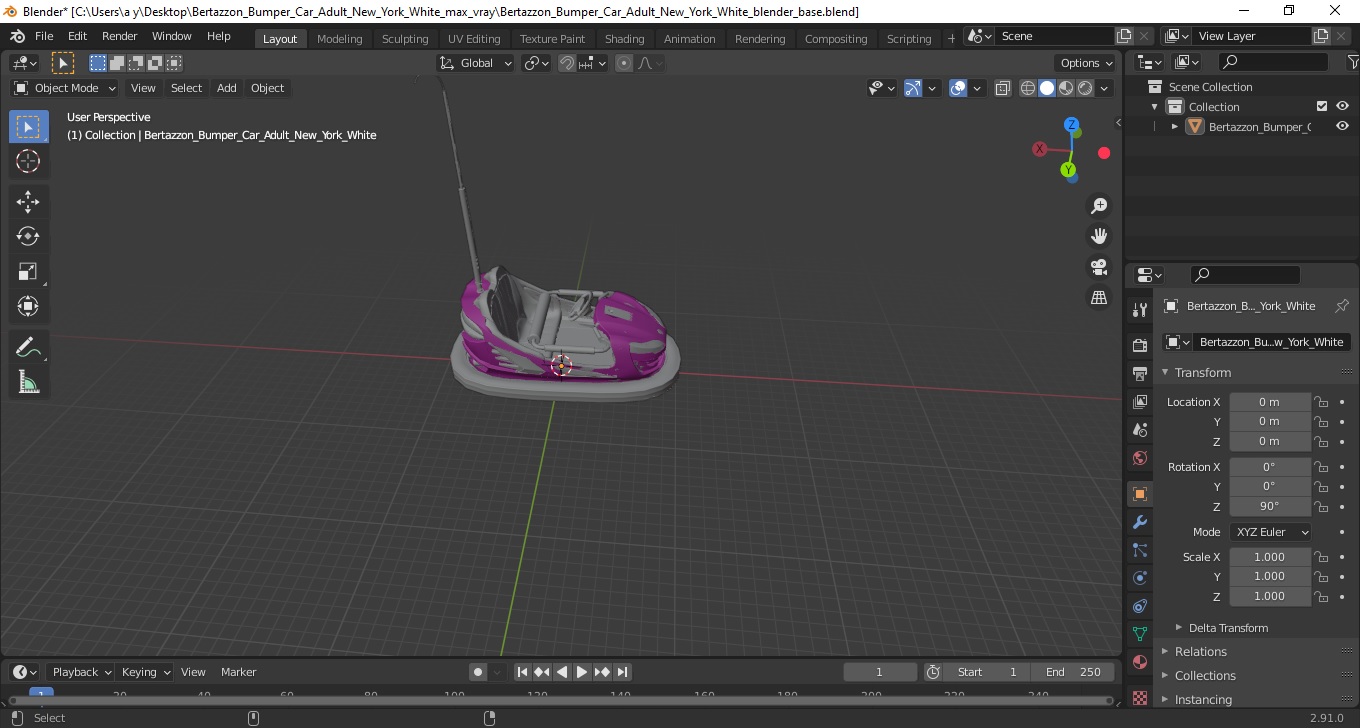Switch to wireframe viewport shading
The height and width of the screenshot is (728, 1360).
coord(1028,88)
